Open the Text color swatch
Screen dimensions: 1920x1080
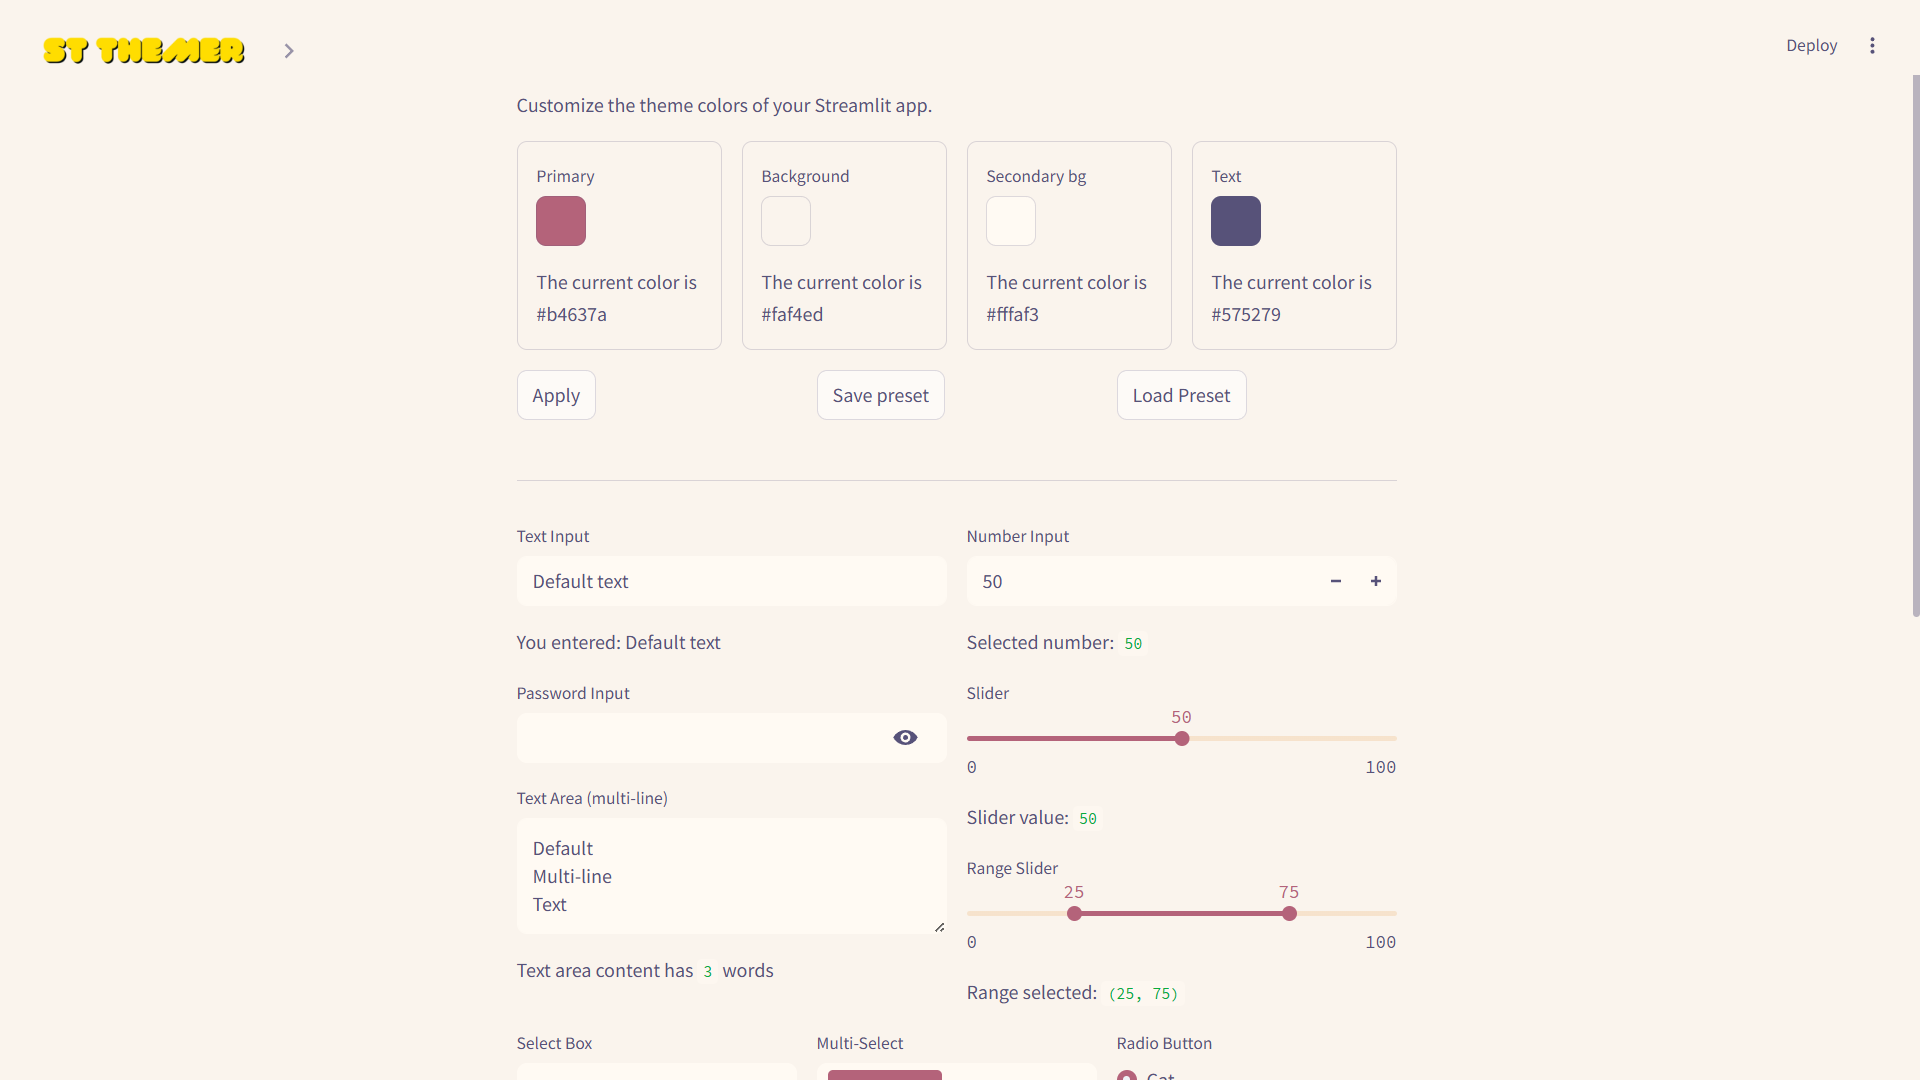pyautogui.click(x=1236, y=221)
